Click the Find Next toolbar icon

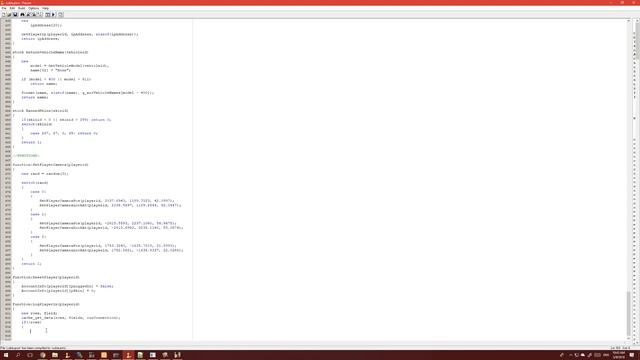28,15
